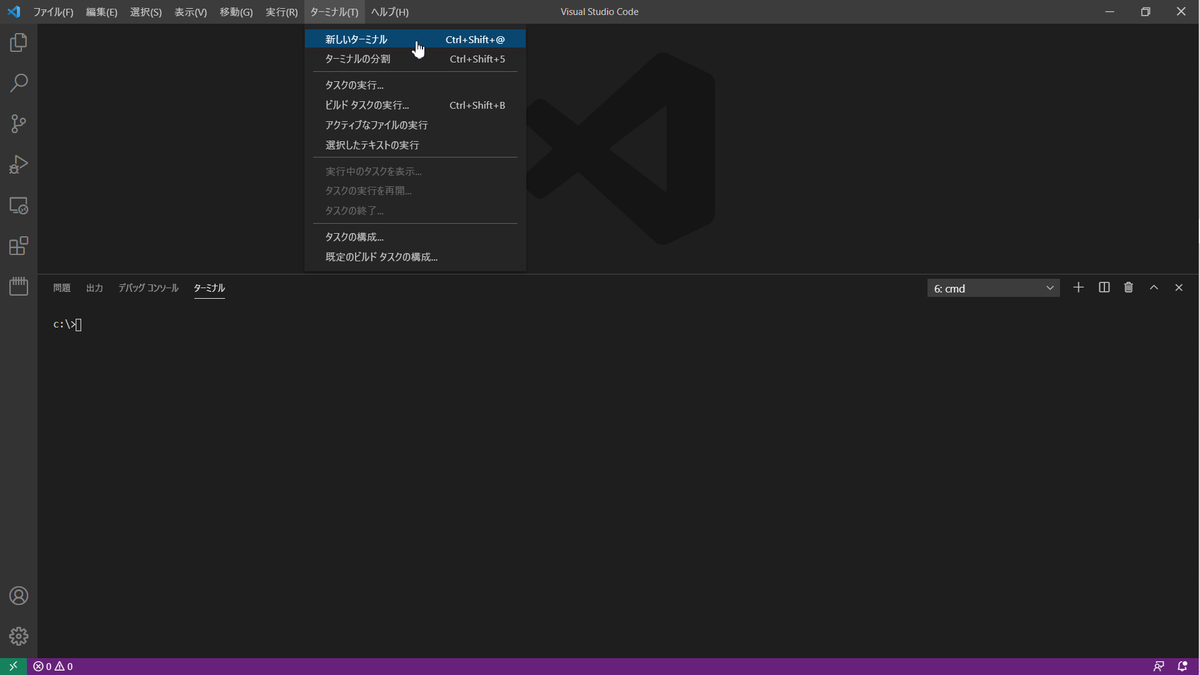Open the ファイル(F) menu

53,12
